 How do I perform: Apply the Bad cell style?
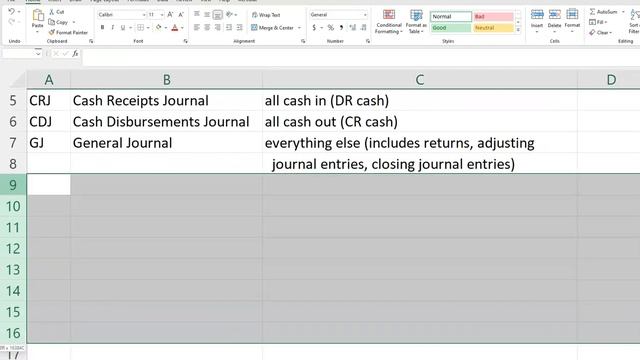coord(493,16)
